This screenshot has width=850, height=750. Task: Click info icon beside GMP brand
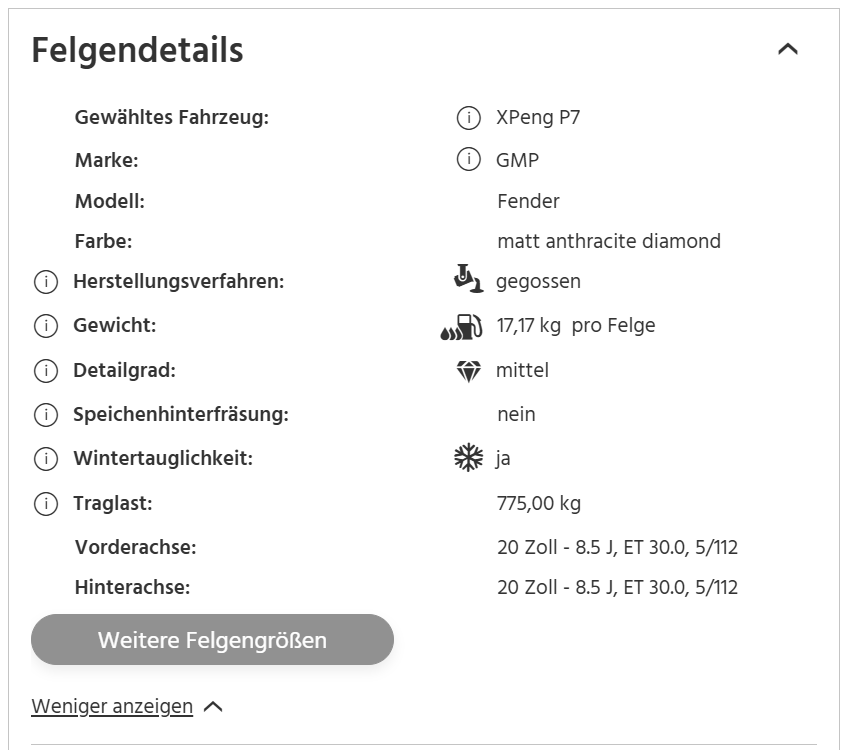point(468,159)
